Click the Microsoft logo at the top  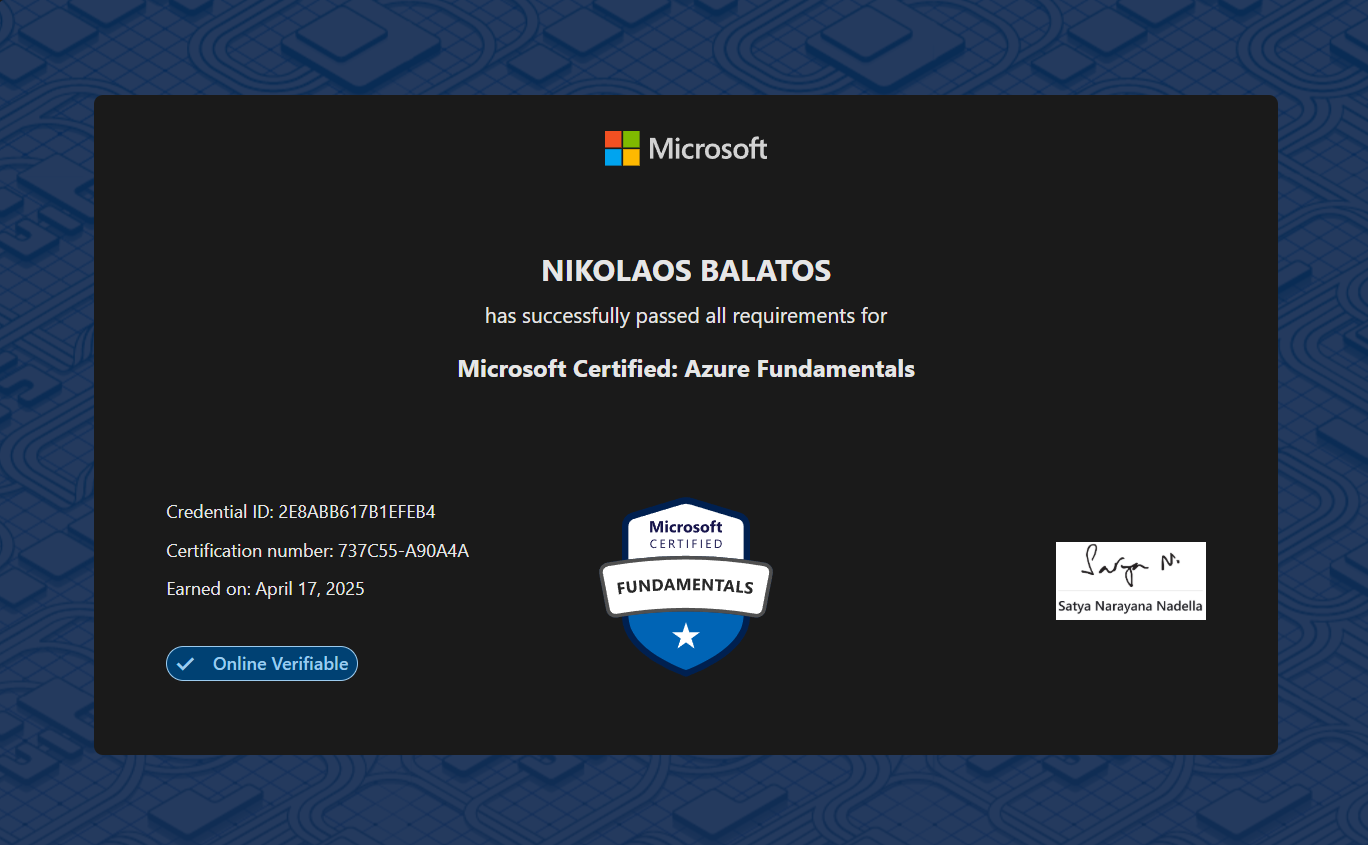point(685,147)
